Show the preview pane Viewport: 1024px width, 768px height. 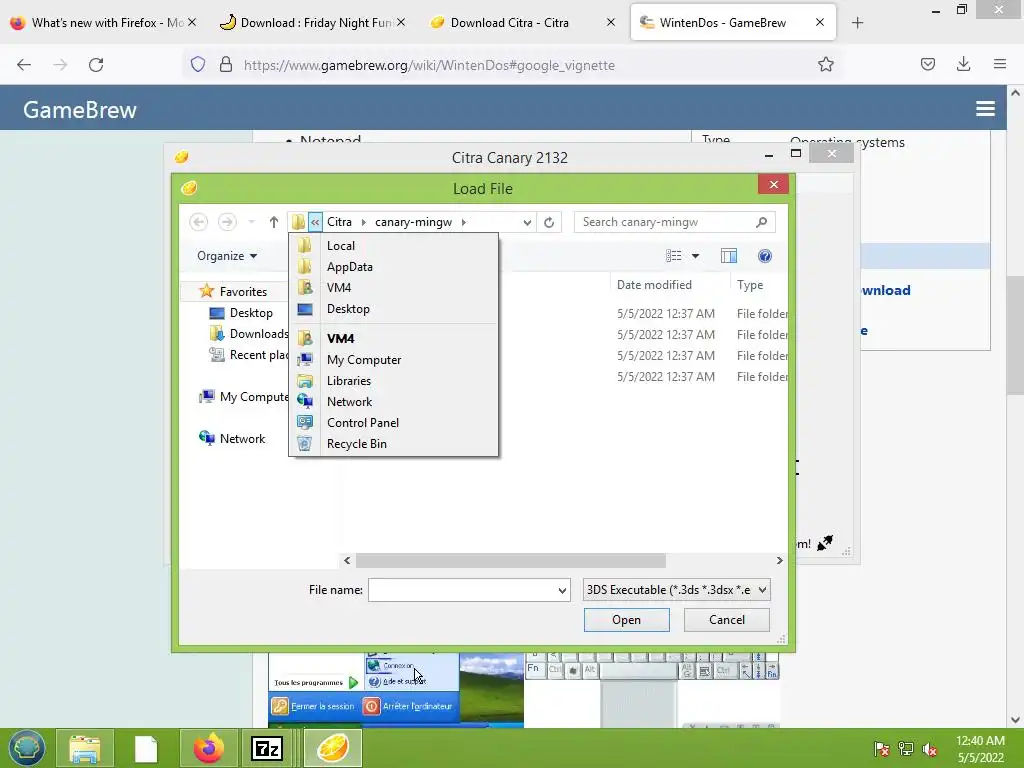click(x=729, y=256)
